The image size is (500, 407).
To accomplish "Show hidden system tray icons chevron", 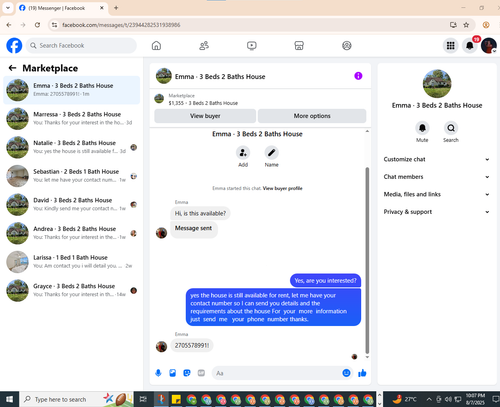I will [429, 399].
